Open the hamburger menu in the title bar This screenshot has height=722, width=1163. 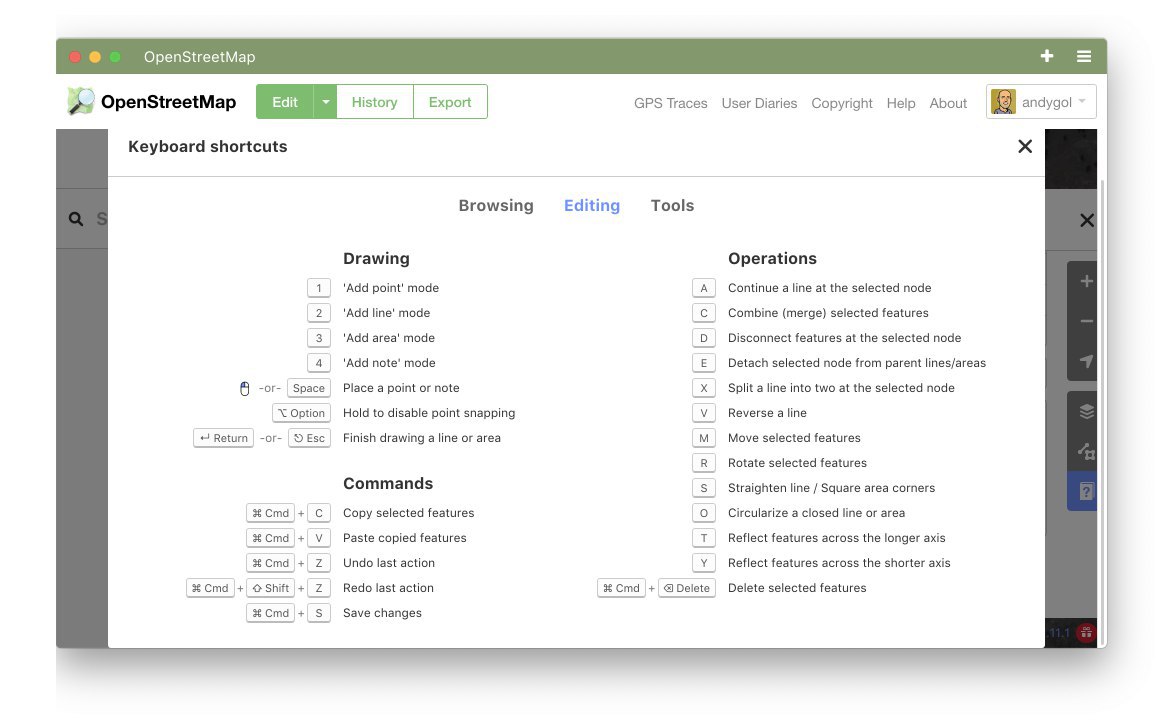pyautogui.click(x=1084, y=56)
